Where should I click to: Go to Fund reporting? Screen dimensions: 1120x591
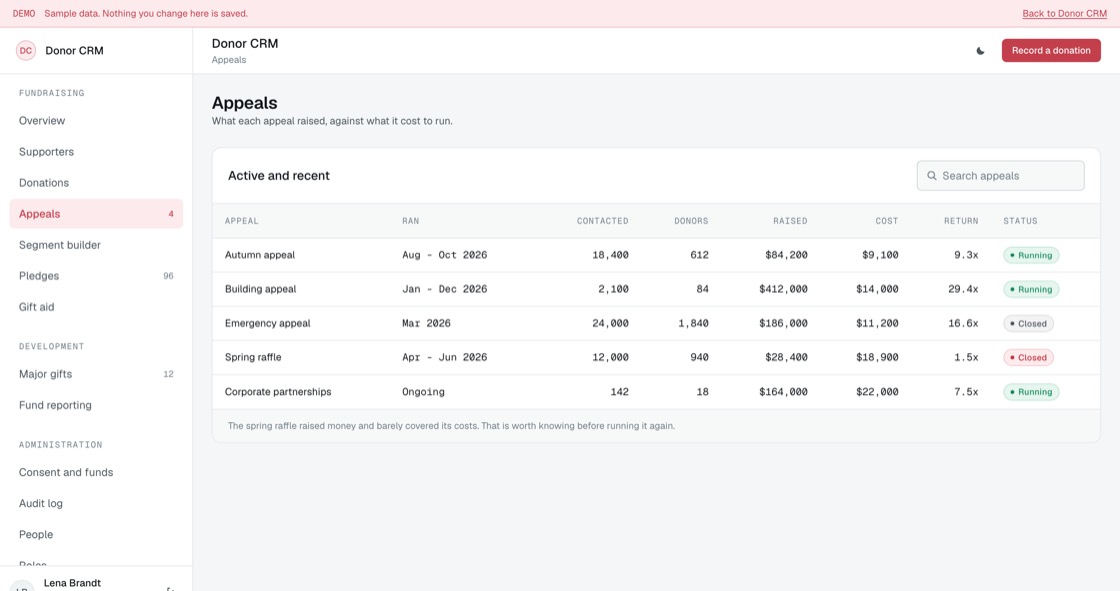click(96, 405)
